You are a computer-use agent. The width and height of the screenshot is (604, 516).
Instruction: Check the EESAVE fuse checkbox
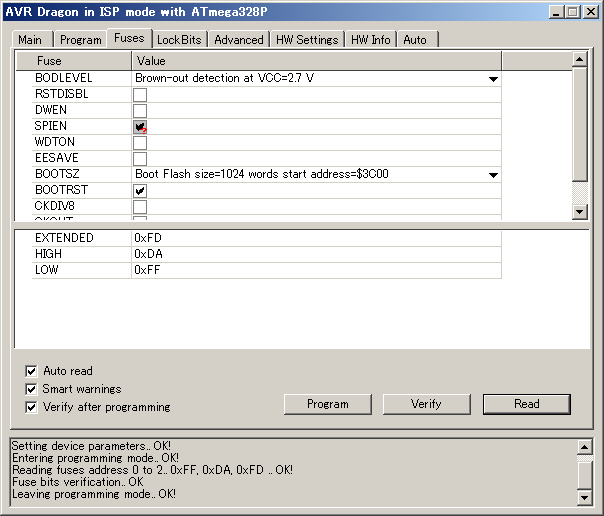tap(140, 159)
